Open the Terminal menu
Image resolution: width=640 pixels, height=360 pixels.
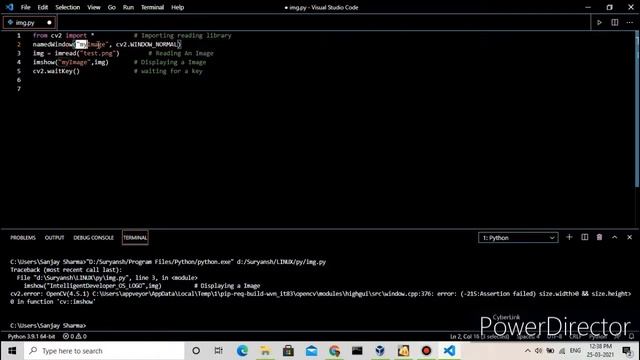click(152, 7)
